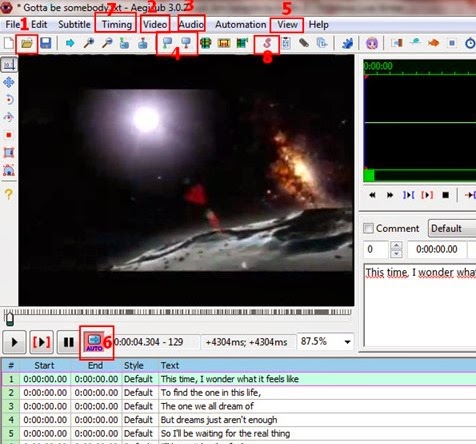Open the Subtitle menu

(74, 25)
